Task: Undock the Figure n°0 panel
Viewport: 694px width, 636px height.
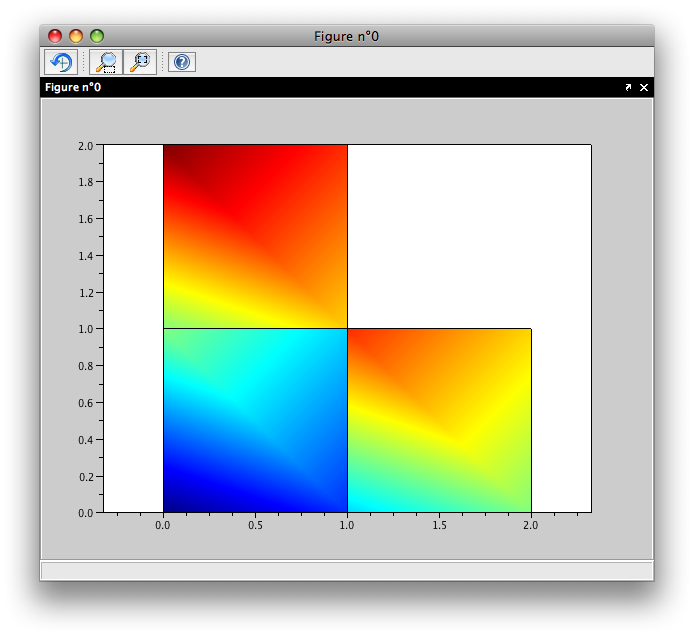Action: click(628, 88)
